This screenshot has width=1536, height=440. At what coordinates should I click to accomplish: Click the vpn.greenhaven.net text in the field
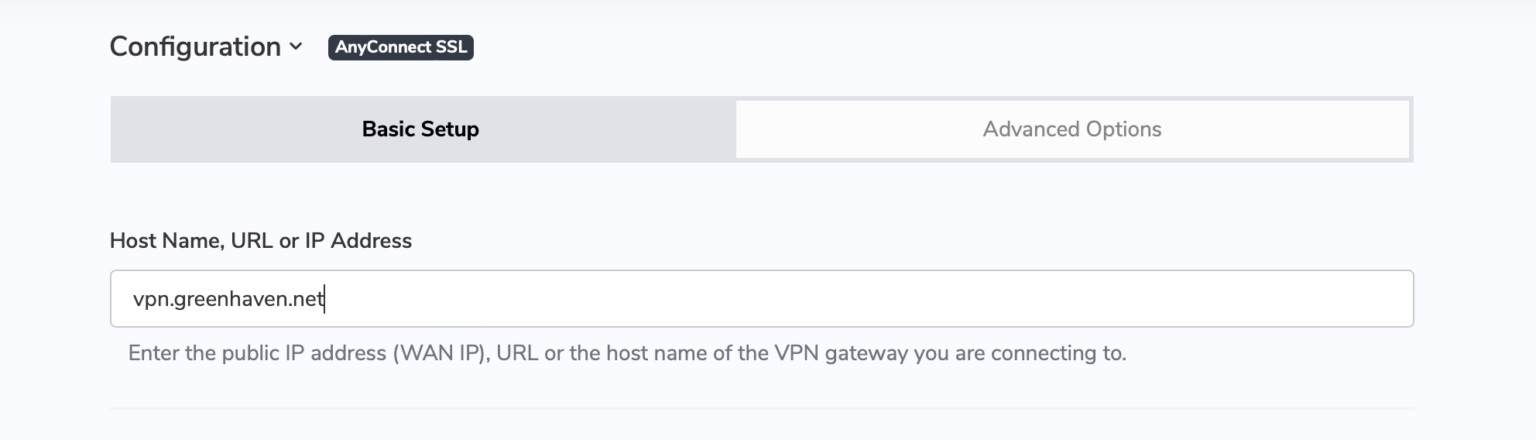pyautogui.click(x=229, y=298)
